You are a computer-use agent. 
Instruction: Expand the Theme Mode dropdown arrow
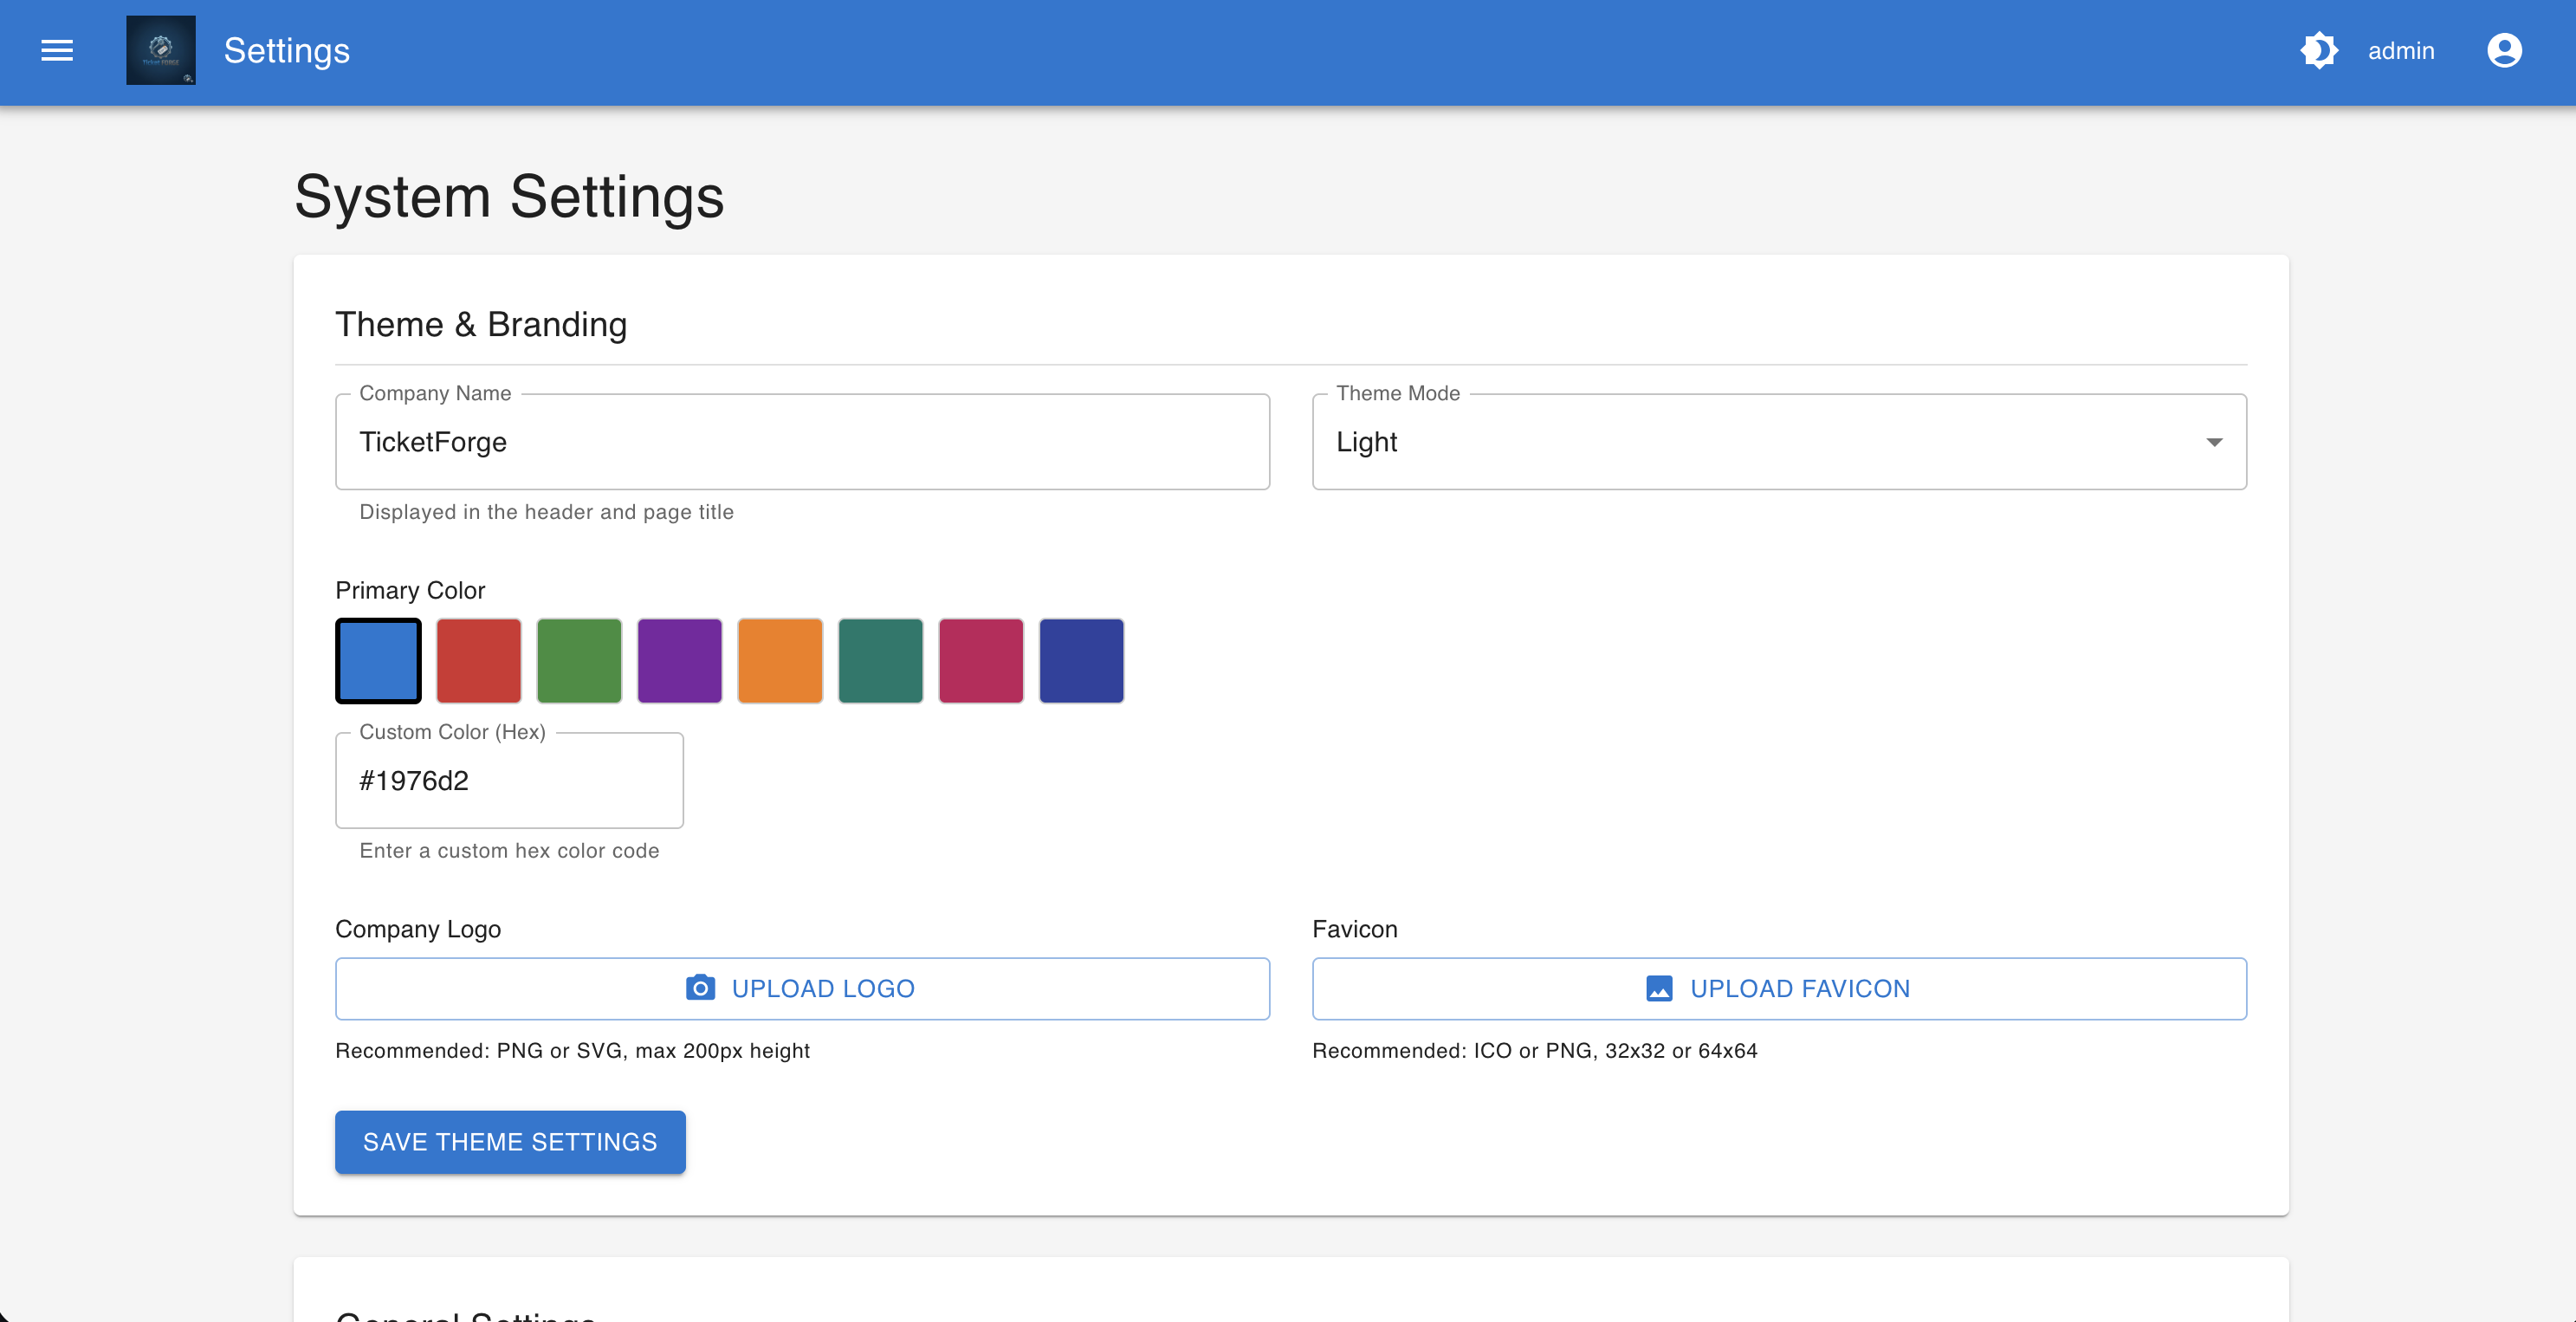pyautogui.click(x=2214, y=442)
